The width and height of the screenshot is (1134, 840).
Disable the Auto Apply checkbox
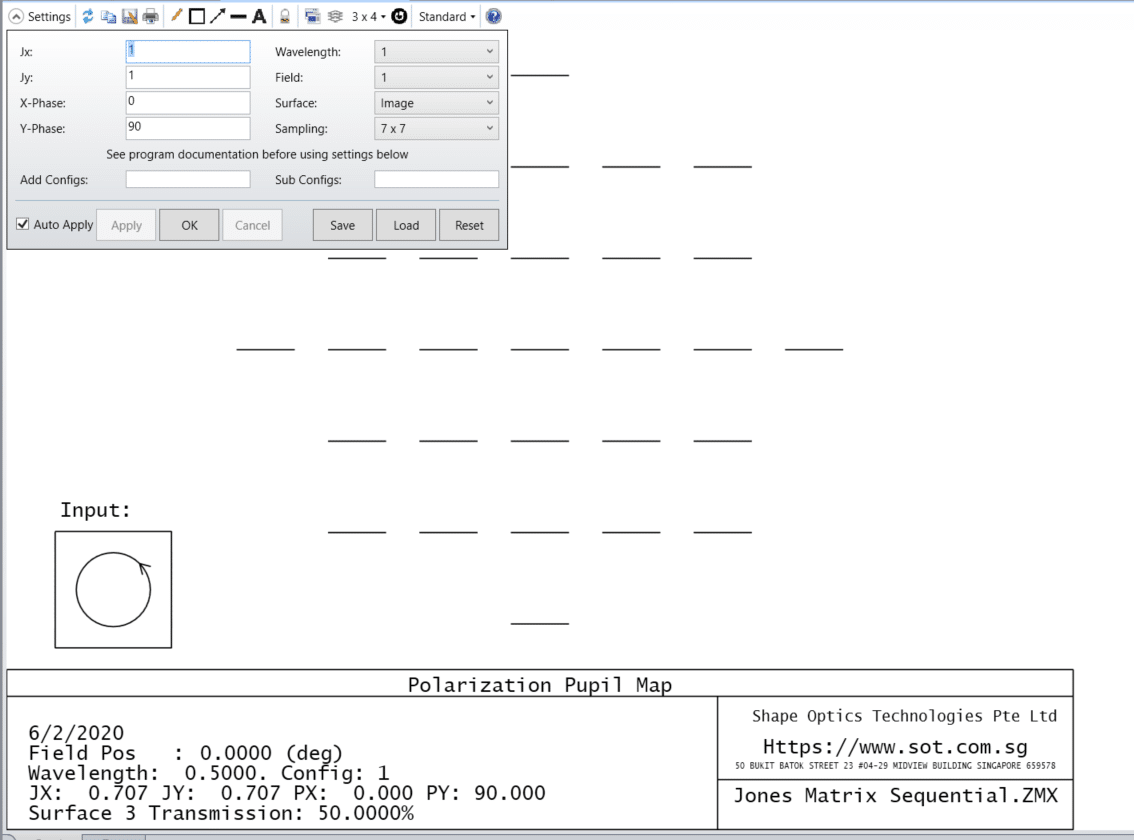(22, 224)
